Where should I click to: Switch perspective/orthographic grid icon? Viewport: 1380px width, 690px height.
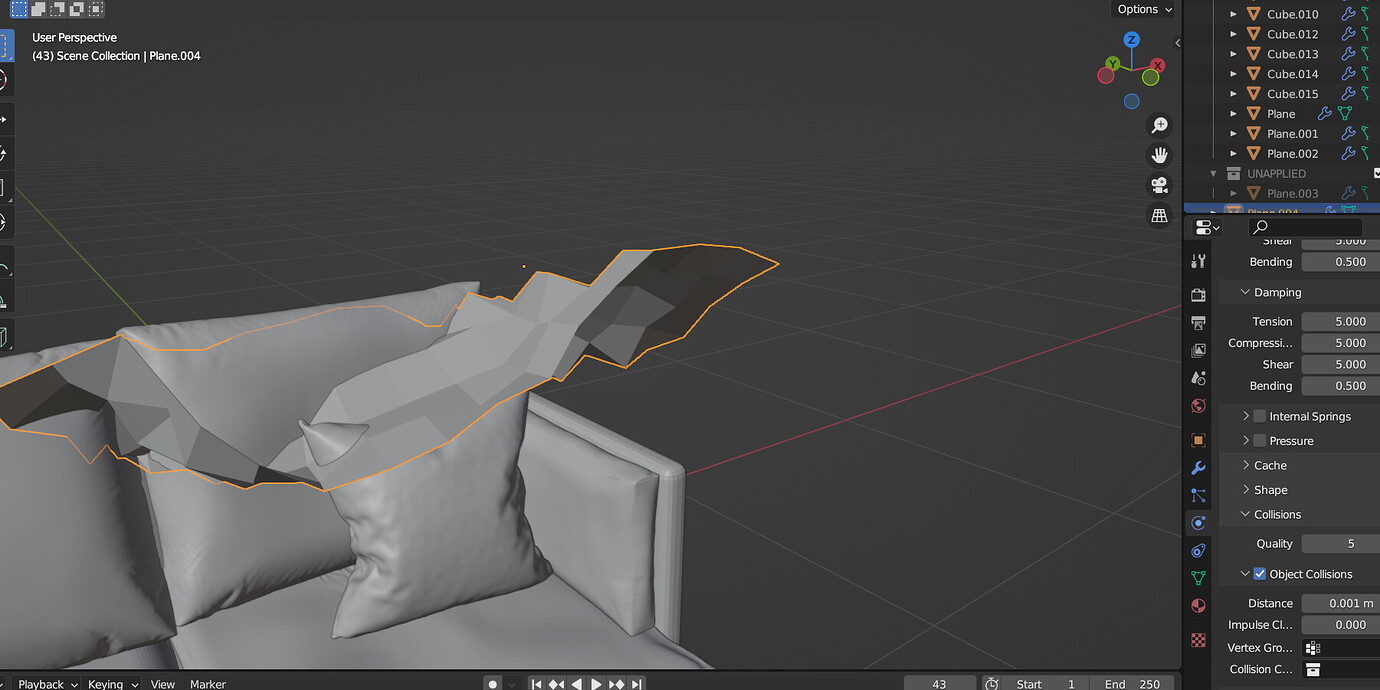[1159, 215]
